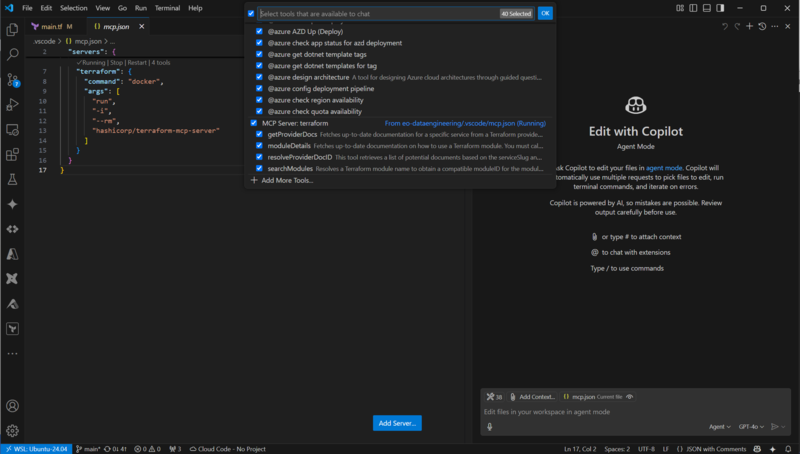Show chat history clock icon
This screenshot has height=454, width=800.
(762, 26)
